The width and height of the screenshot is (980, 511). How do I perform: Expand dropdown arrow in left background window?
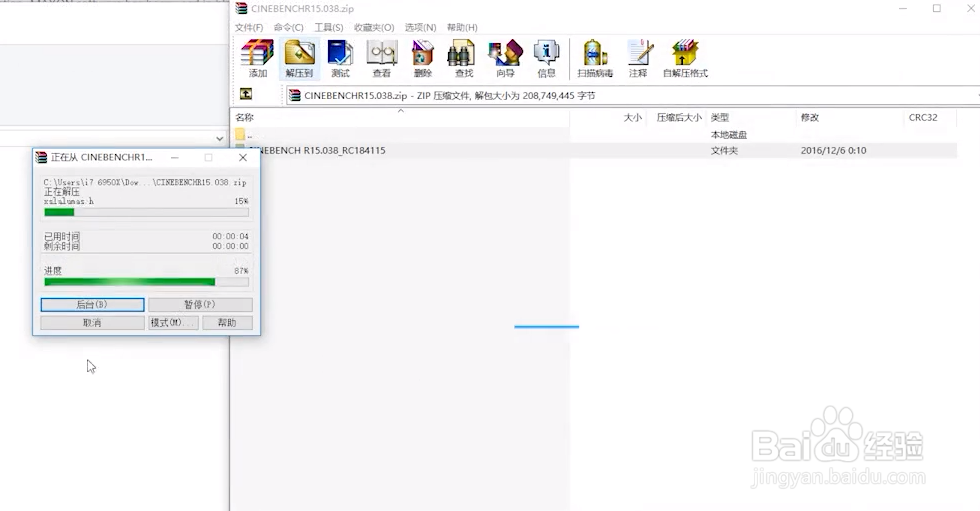point(219,139)
